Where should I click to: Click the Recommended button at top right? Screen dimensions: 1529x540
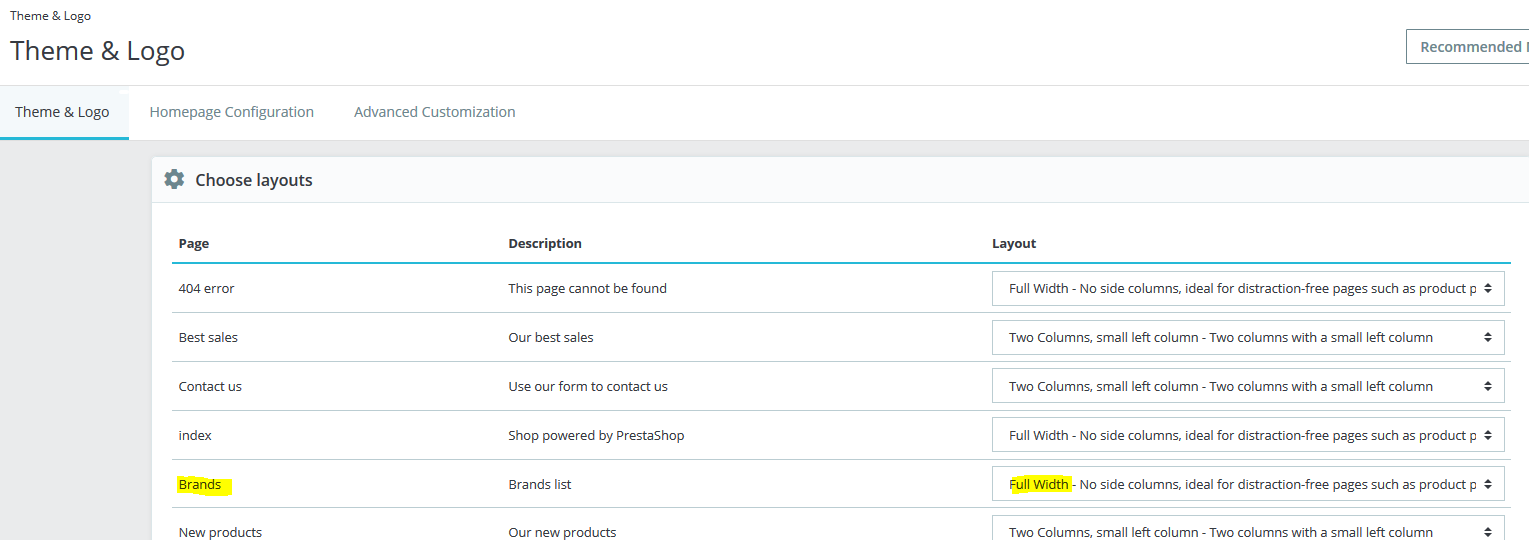1468,47
